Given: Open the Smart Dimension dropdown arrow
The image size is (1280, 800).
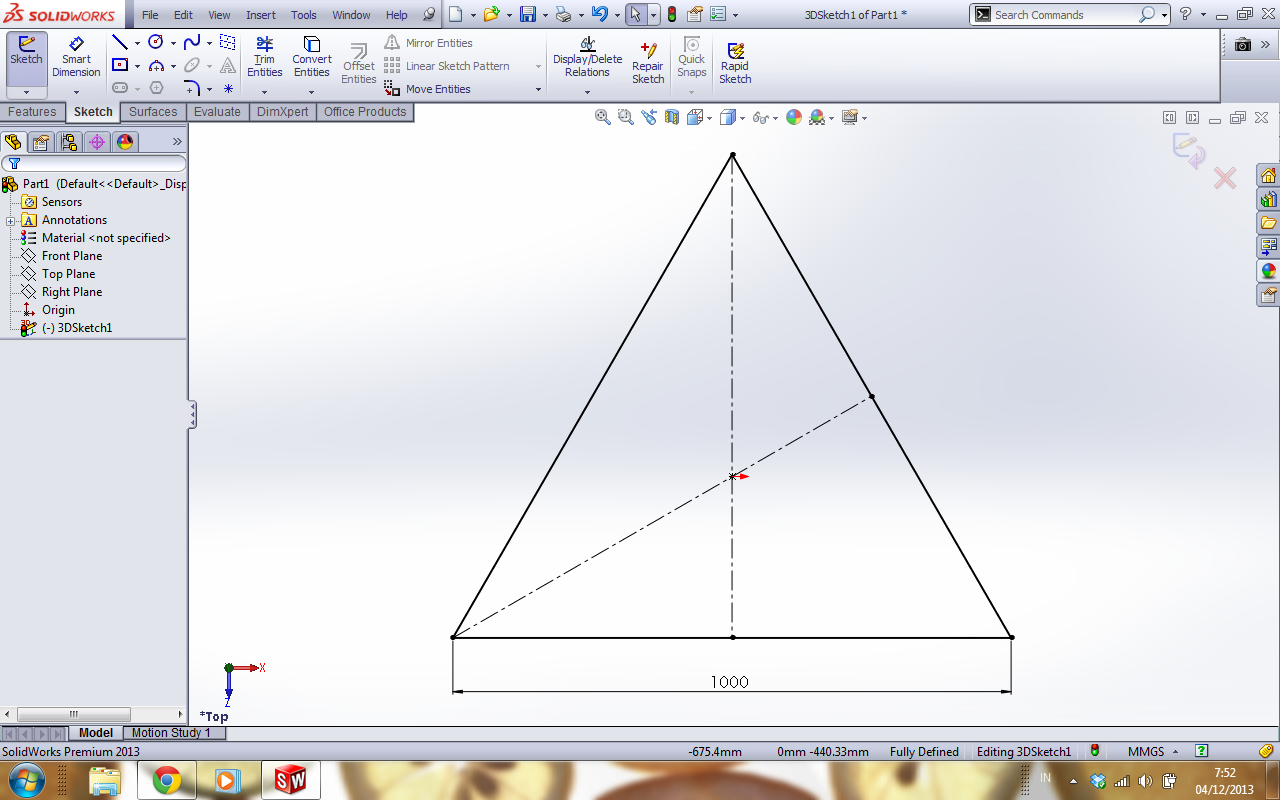Looking at the screenshot, I should [76, 92].
